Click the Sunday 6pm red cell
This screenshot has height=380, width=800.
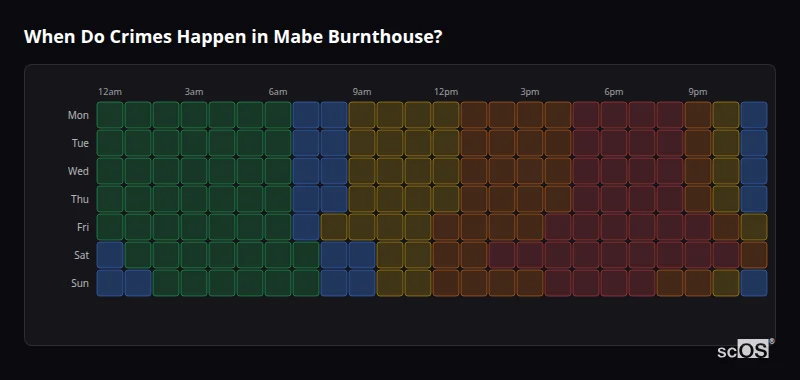pos(614,283)
